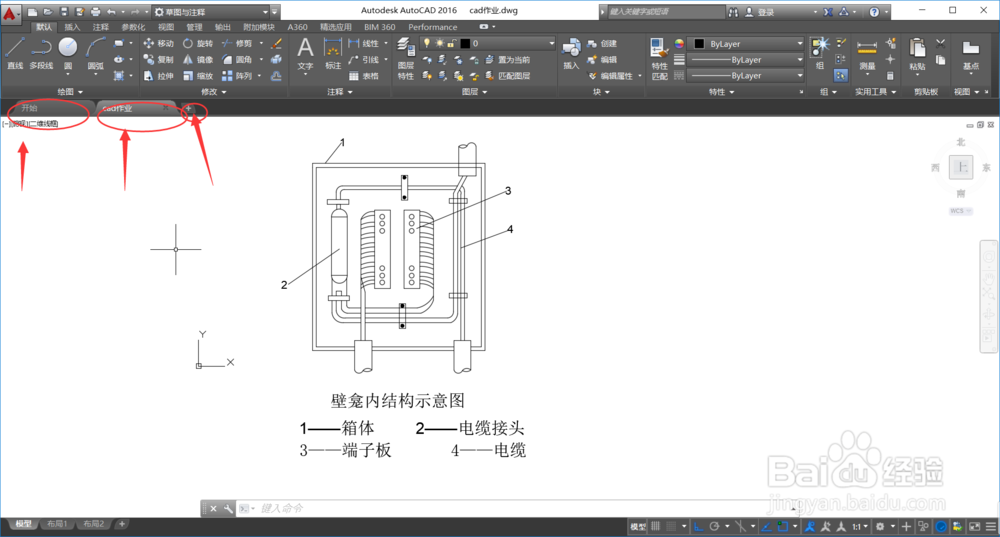Click the Save icon in quick access toolbar
The width and height of the screenshot is (1000, 537).
click(x=64, y=11)
